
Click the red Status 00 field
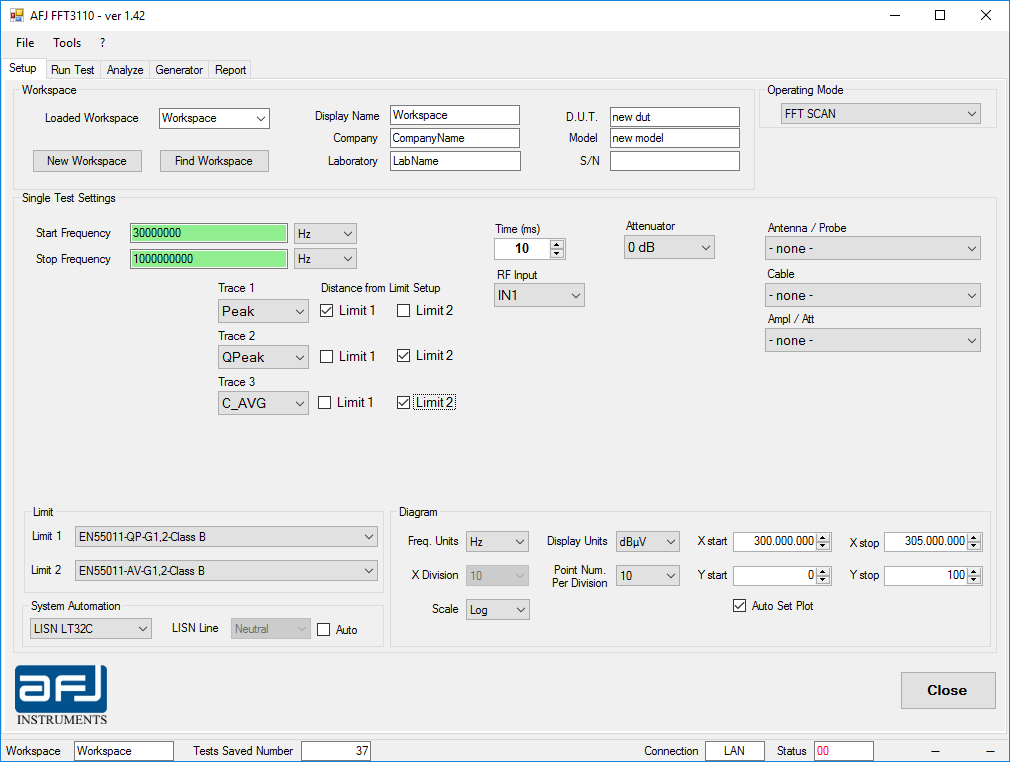(x=843, y=751)
